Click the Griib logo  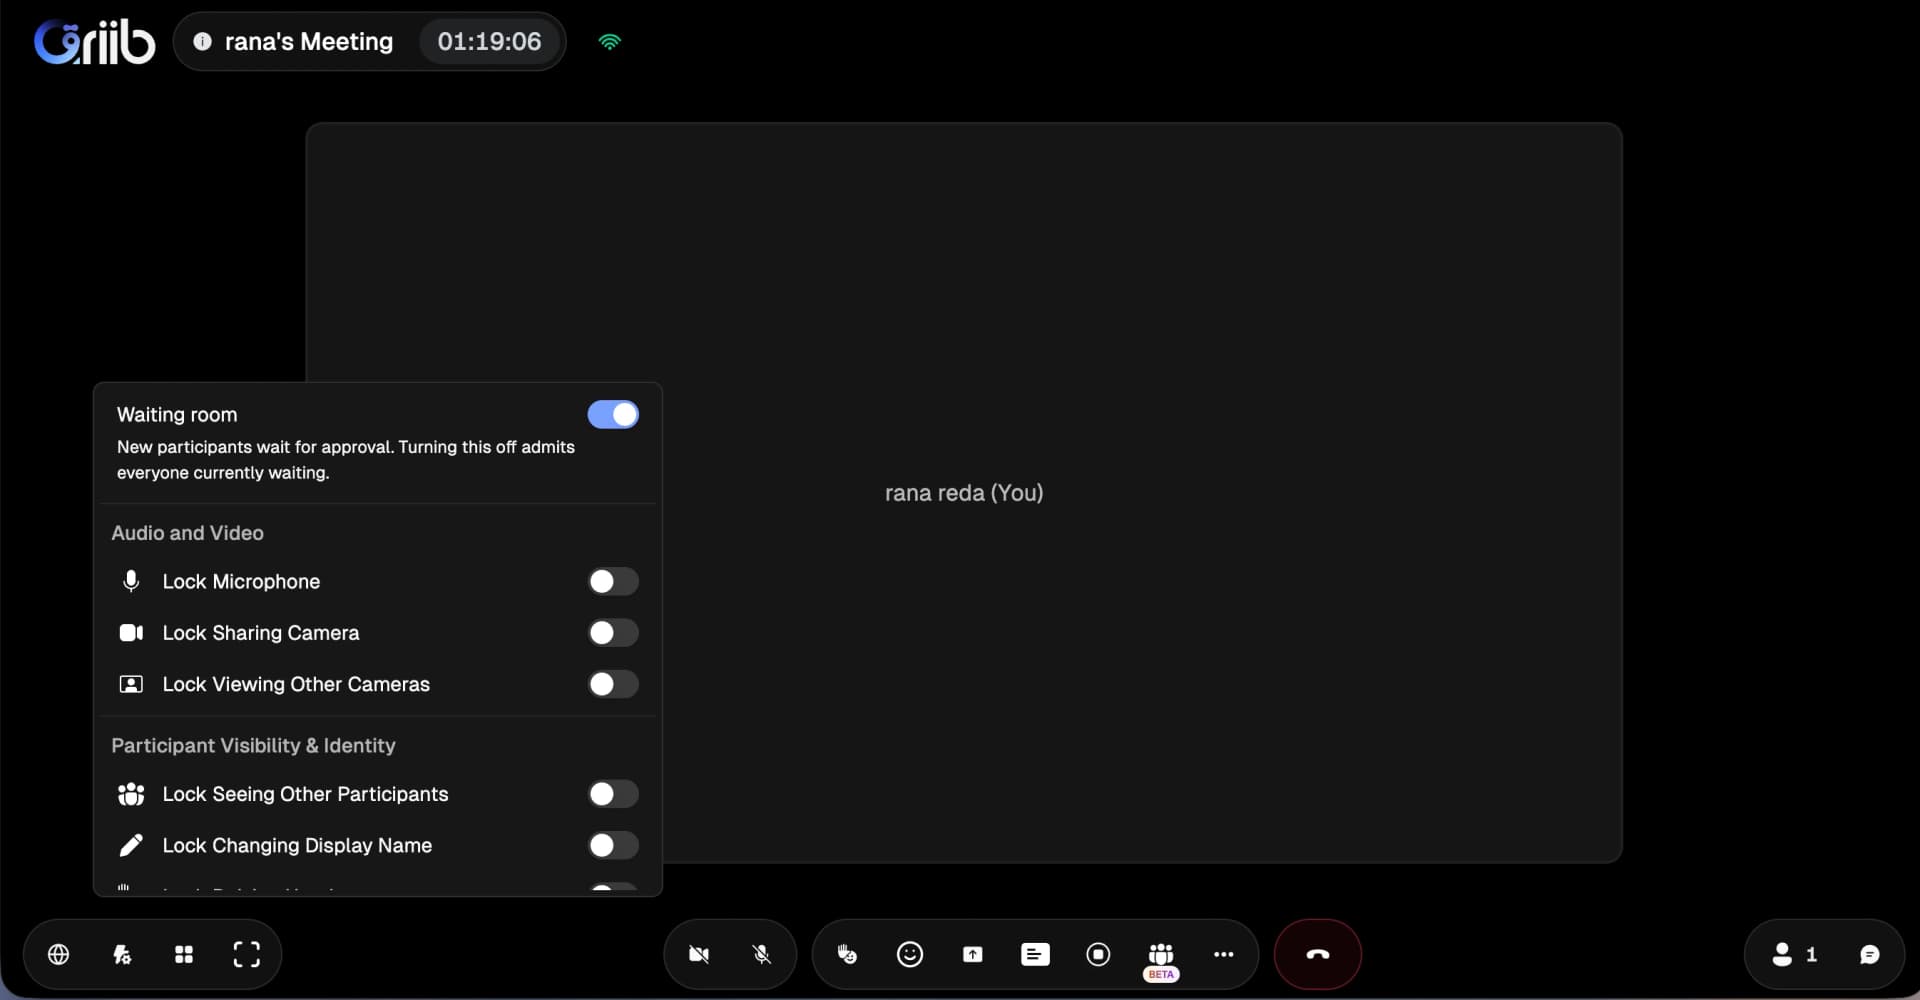click(x=95, y=42)
